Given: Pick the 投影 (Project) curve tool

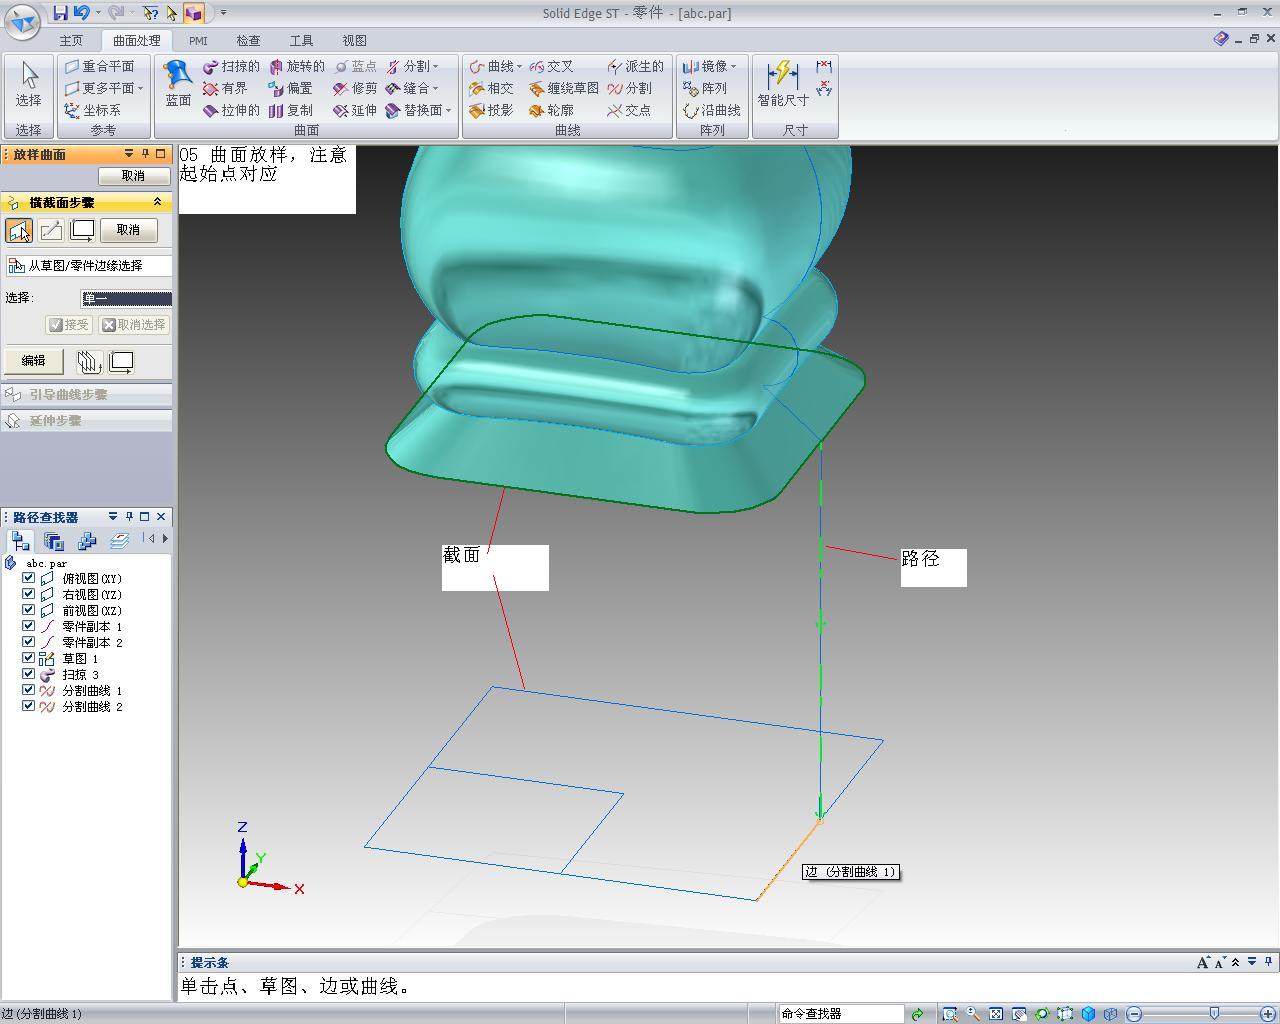Looking at the screenshot, I should [491, 110].
